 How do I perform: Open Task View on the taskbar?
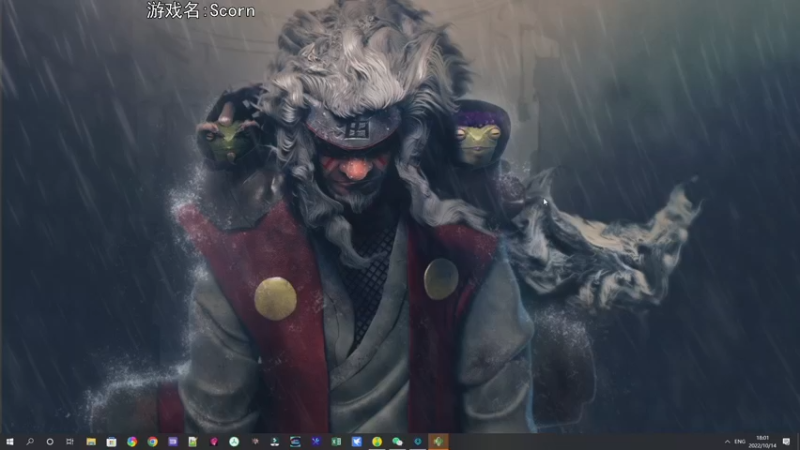[x=70, y=442]
